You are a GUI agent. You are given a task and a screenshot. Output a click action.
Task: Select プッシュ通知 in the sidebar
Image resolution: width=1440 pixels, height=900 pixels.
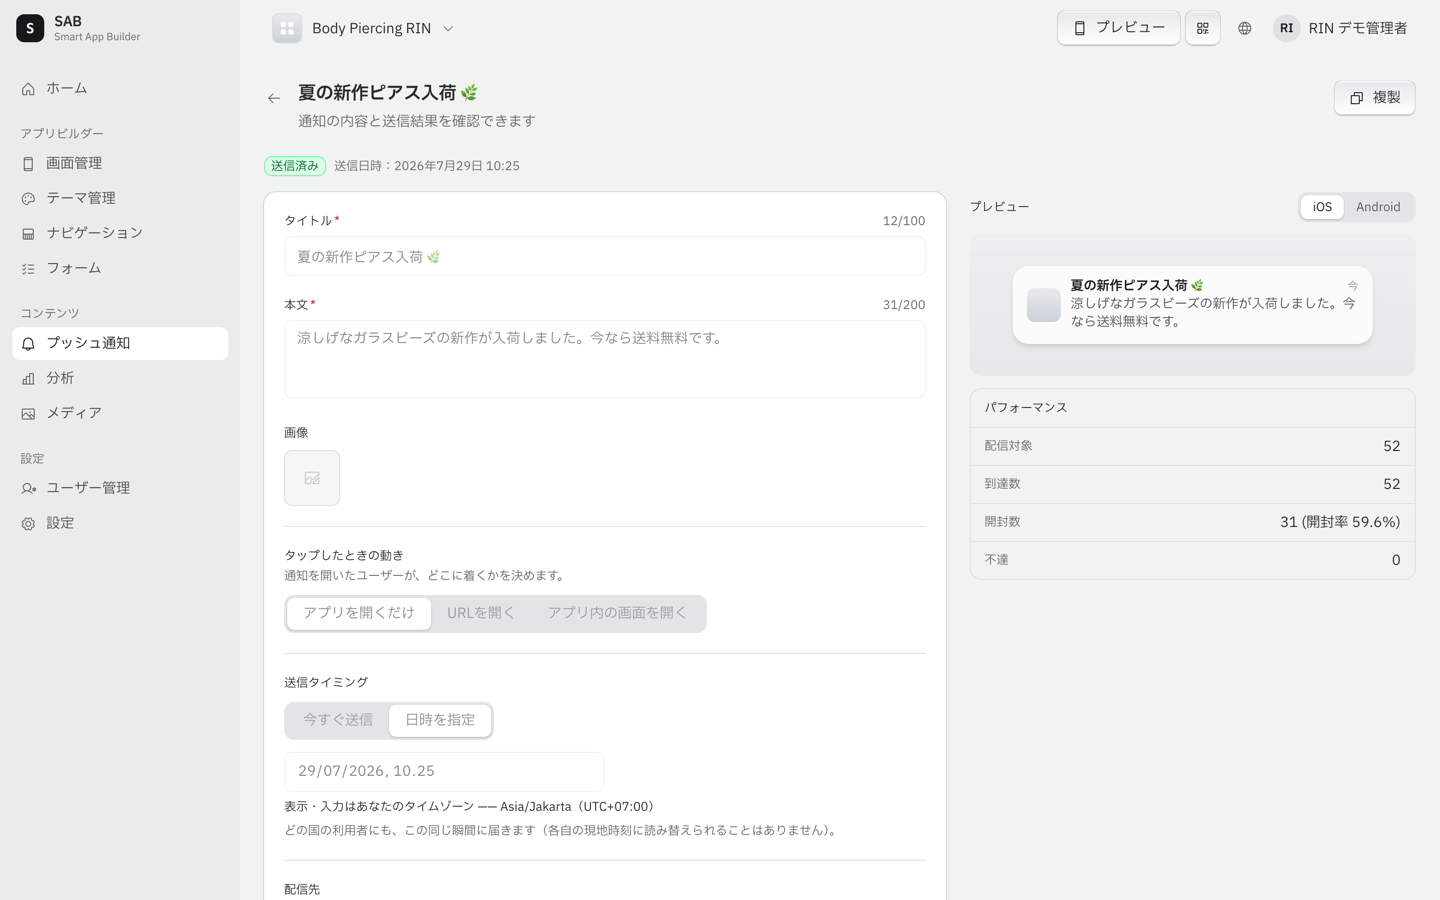(120, 343)
